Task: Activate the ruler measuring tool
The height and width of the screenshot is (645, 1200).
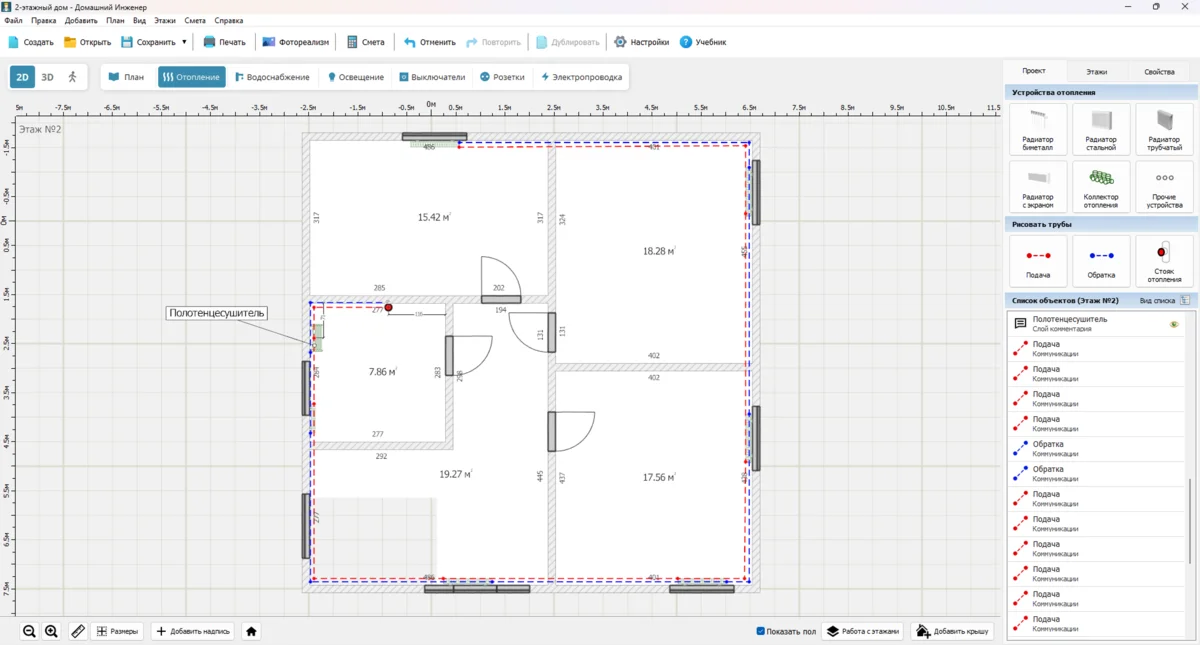Action: [x=78, y=631]
